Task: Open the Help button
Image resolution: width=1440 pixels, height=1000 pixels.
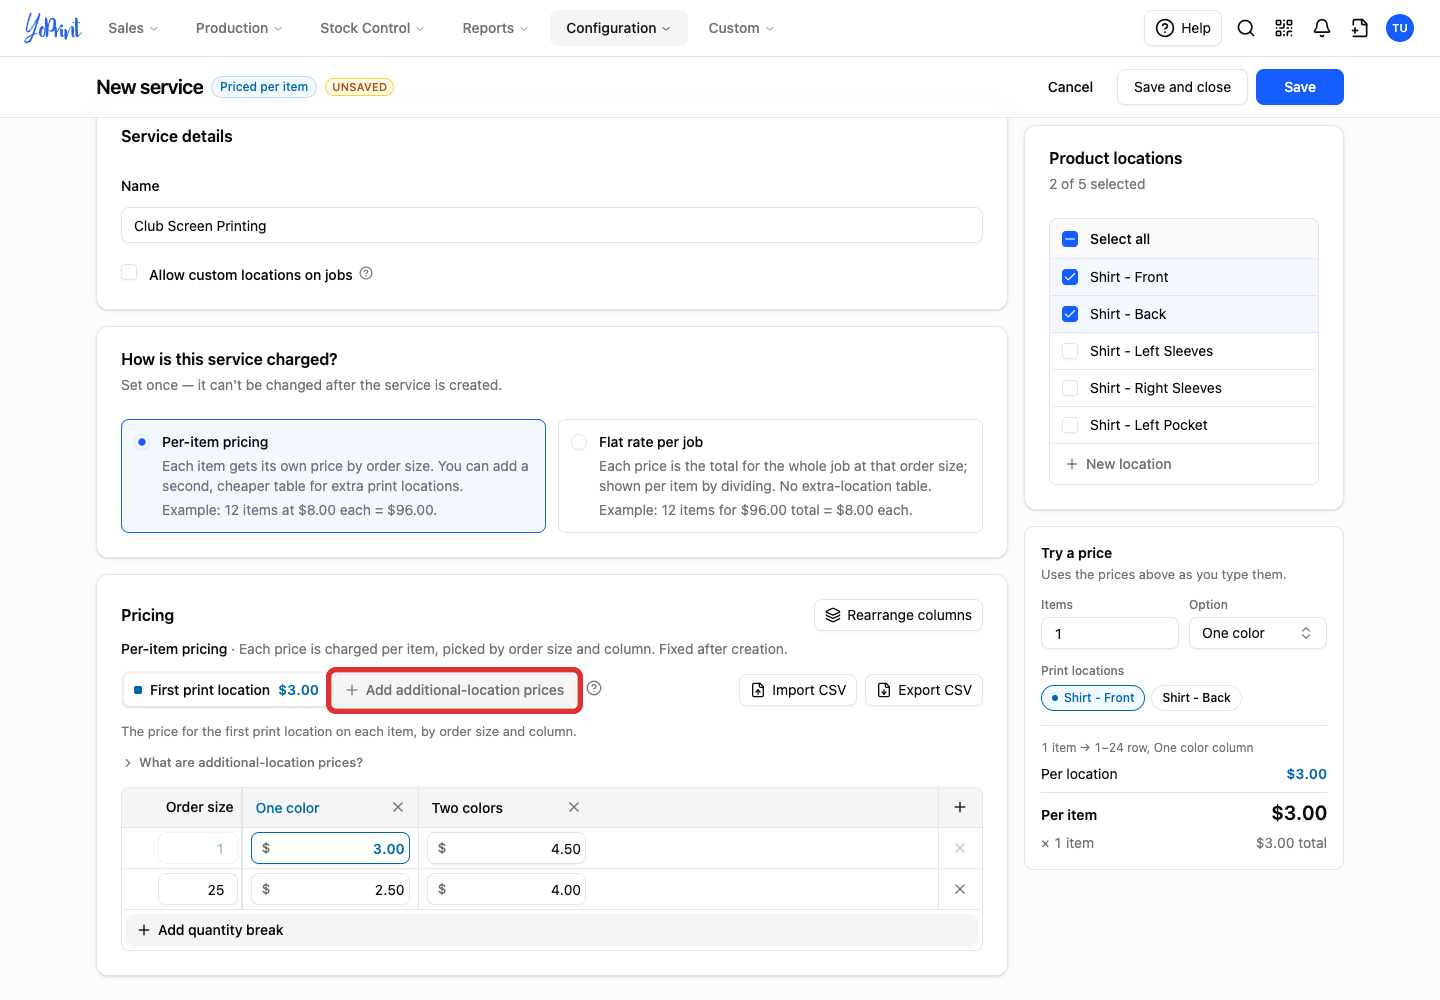Action: [x=1183, y=28]
